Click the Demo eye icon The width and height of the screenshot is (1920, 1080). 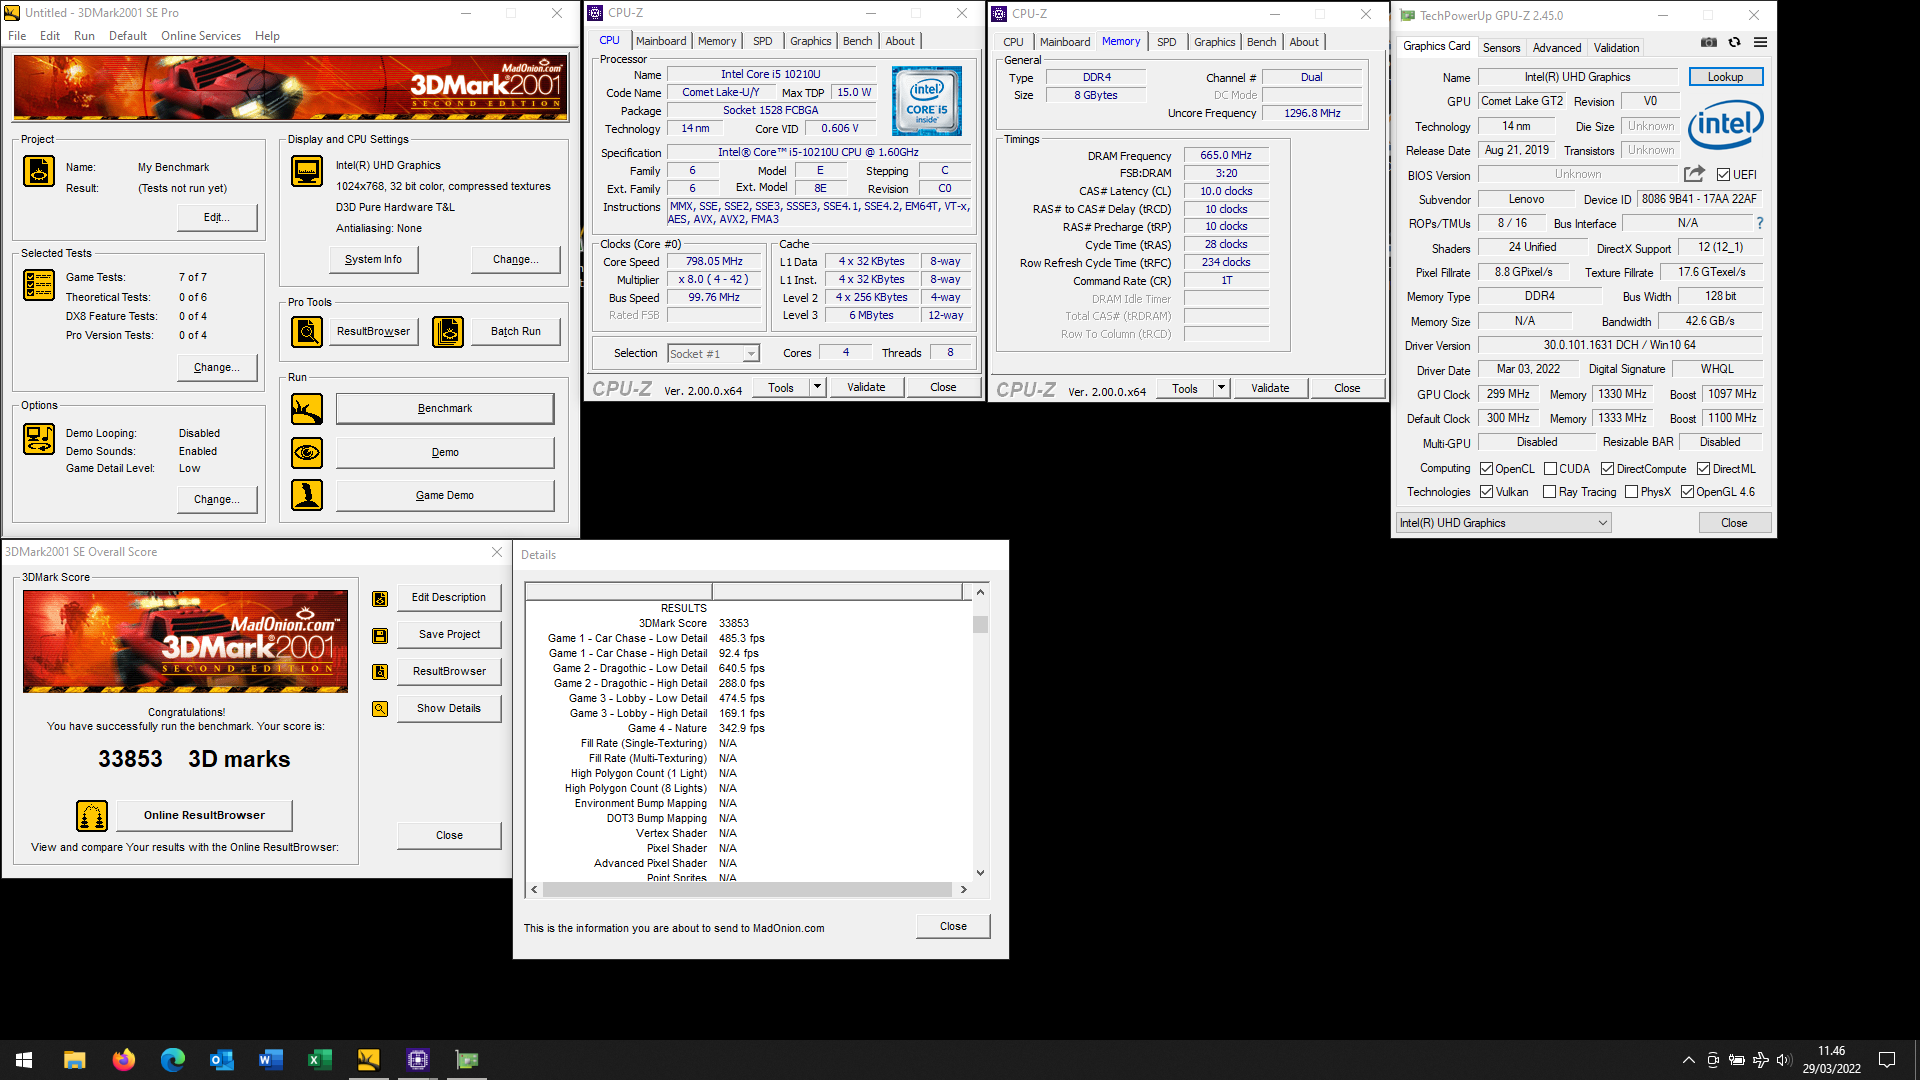pos(307,453)
